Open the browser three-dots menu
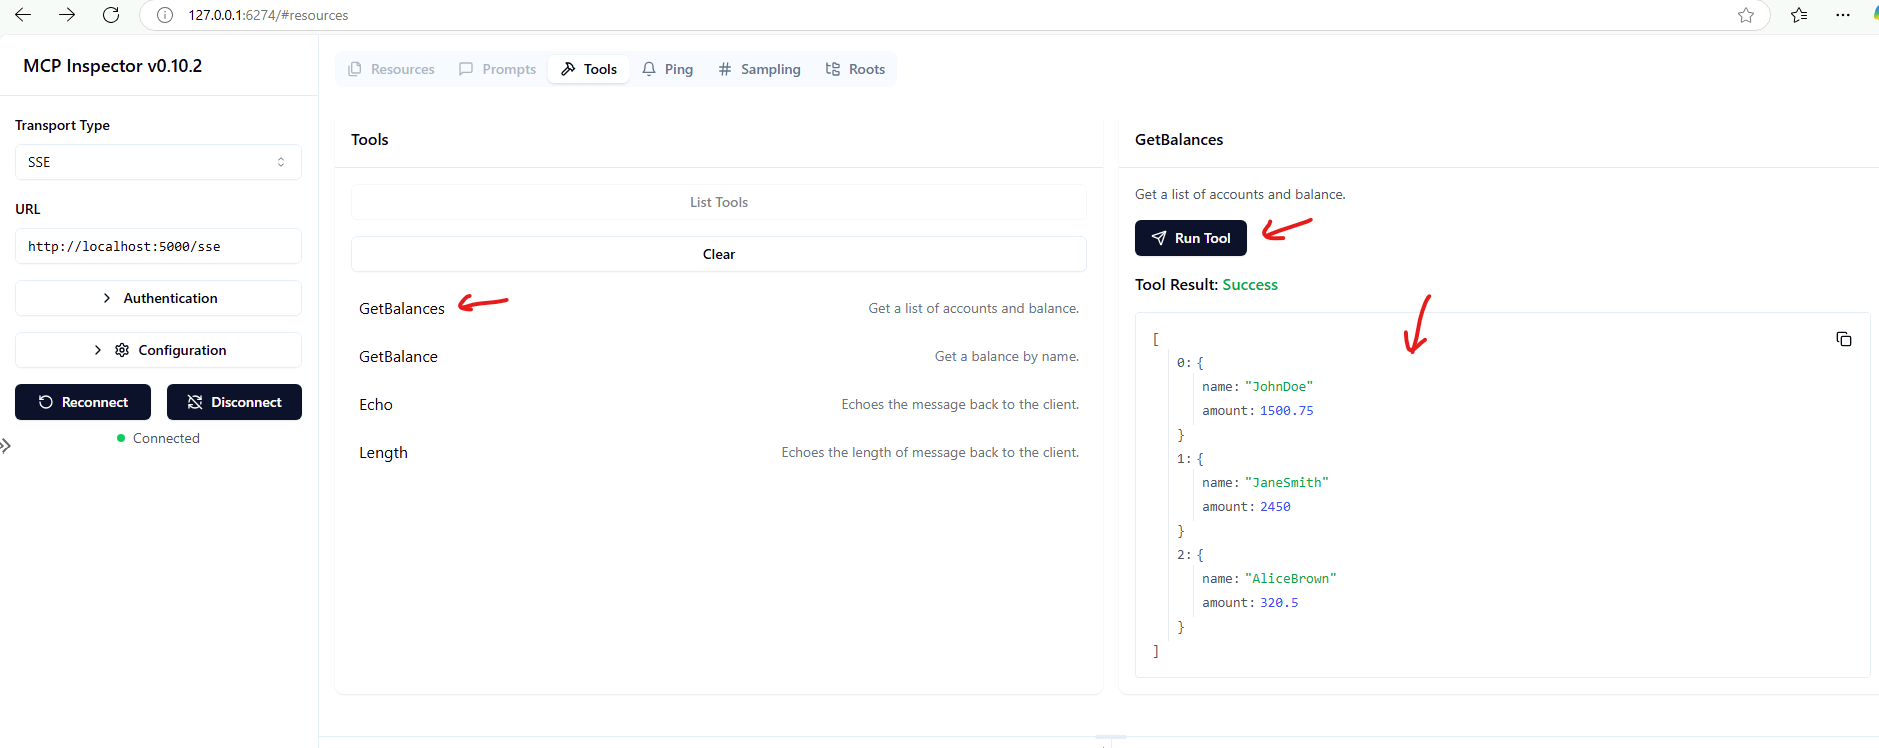Screen dimensions: 1879x748 [1843, 15]
